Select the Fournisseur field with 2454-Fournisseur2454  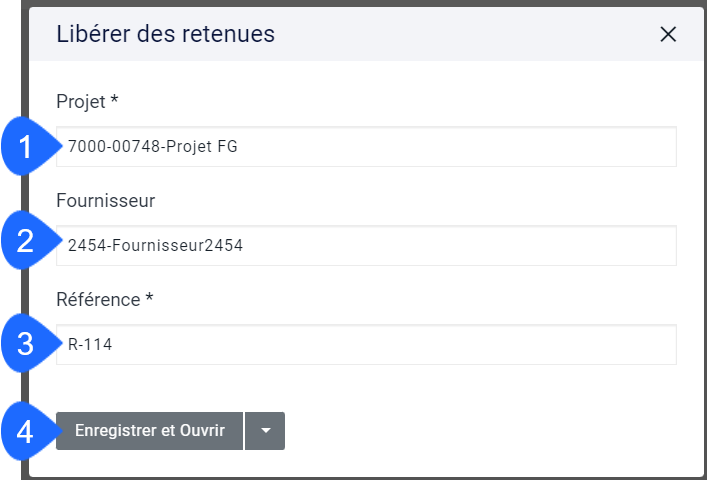tap(366, 246)
